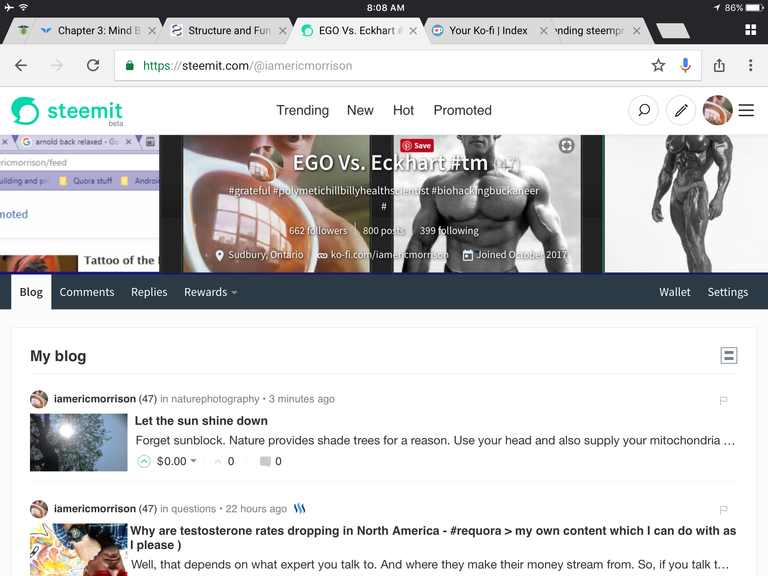Open the naturephotography category link

pyautogui.click(x=215, y=399)
